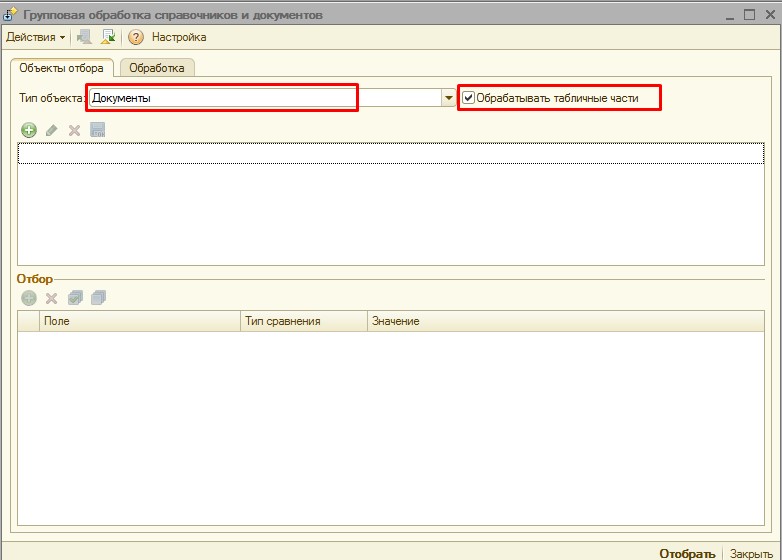The height and width of the screenshot is (560, 782).
Task: Select the Объекты отбора tab
Action: [61, 68]
